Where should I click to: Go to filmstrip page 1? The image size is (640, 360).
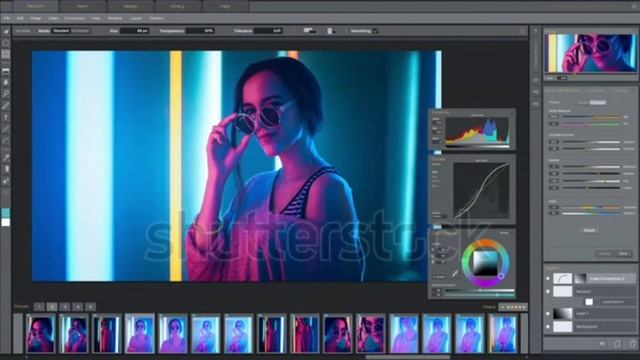(x=39, y=307)
